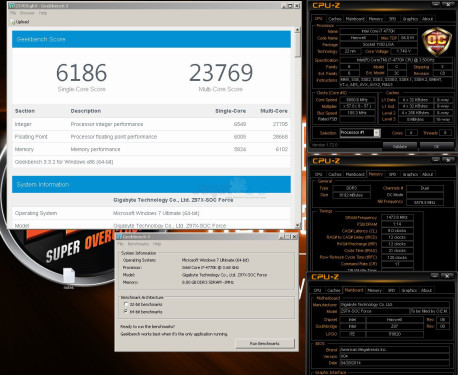Minimize the middle CPU-Z window
Image resolution: width=458 pixels, height=375 pixels.
pyautogui.click(x=437, y=160)
